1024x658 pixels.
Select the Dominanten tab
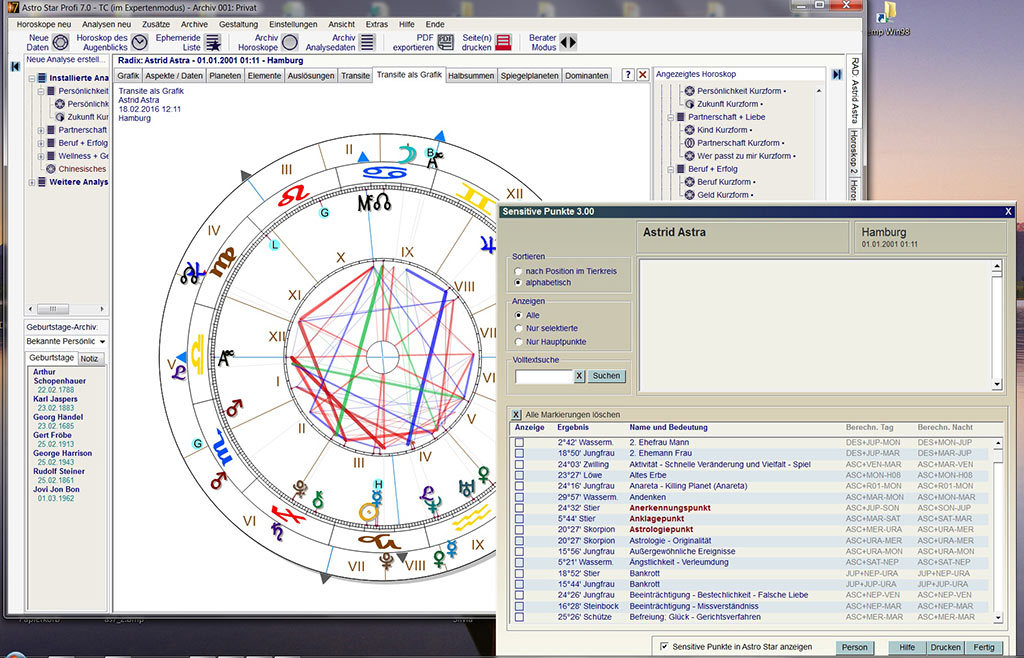[x=586, y=76]
